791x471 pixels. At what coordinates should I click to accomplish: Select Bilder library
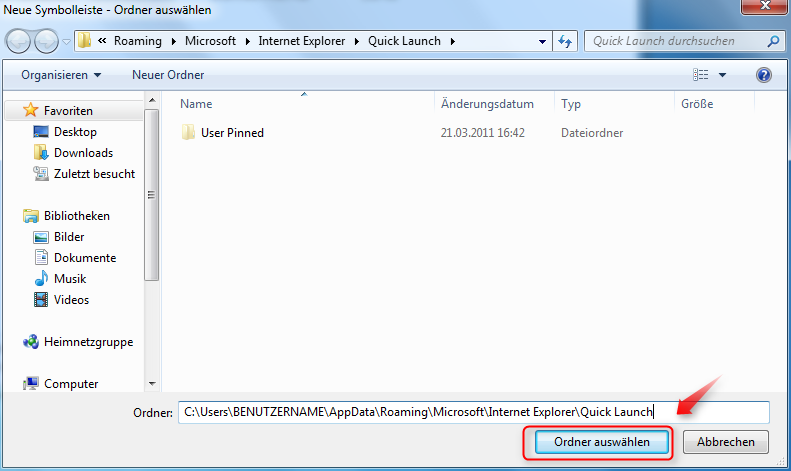(69, 237)
